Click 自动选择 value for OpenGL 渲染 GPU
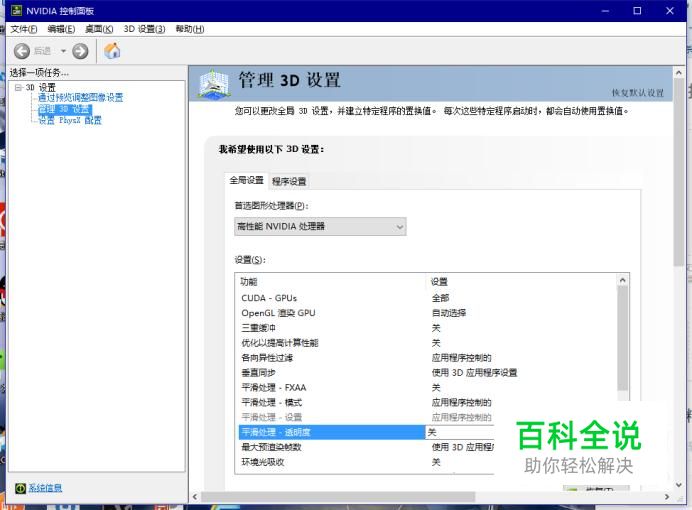 449,313
